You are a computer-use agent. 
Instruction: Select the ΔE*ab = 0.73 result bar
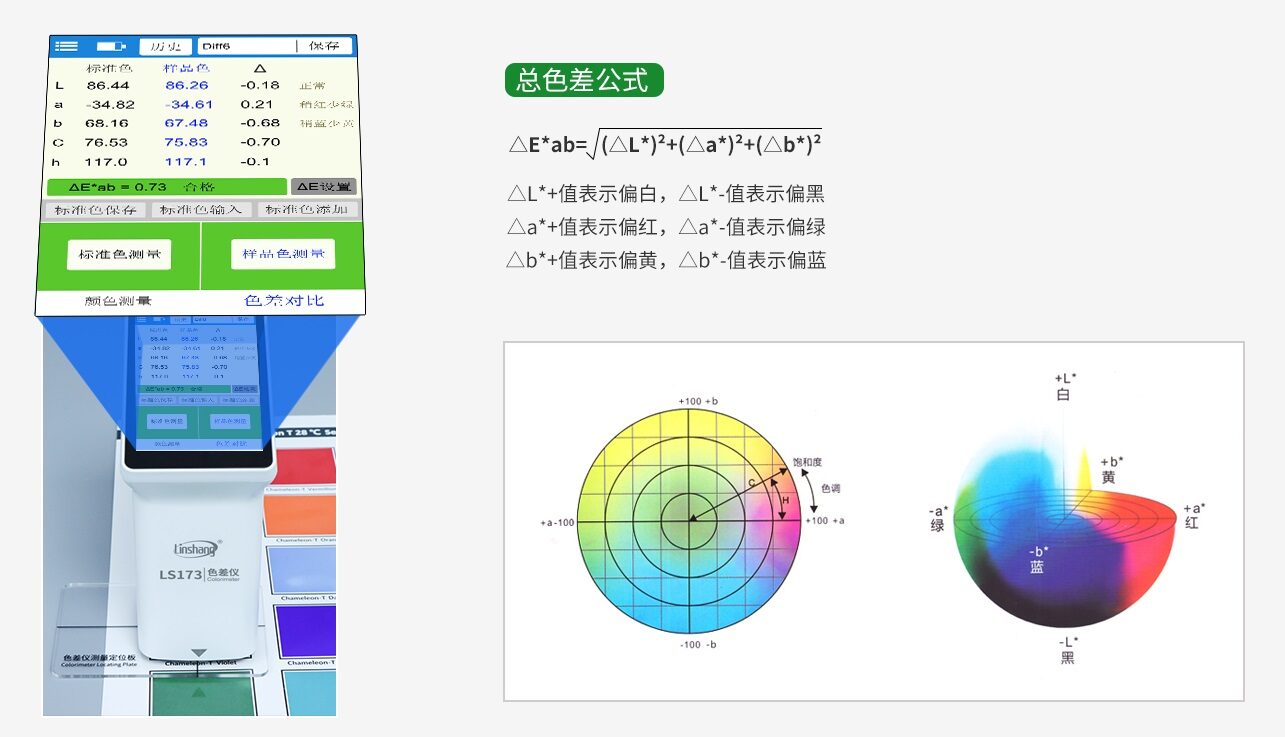(x=166, y=187)
